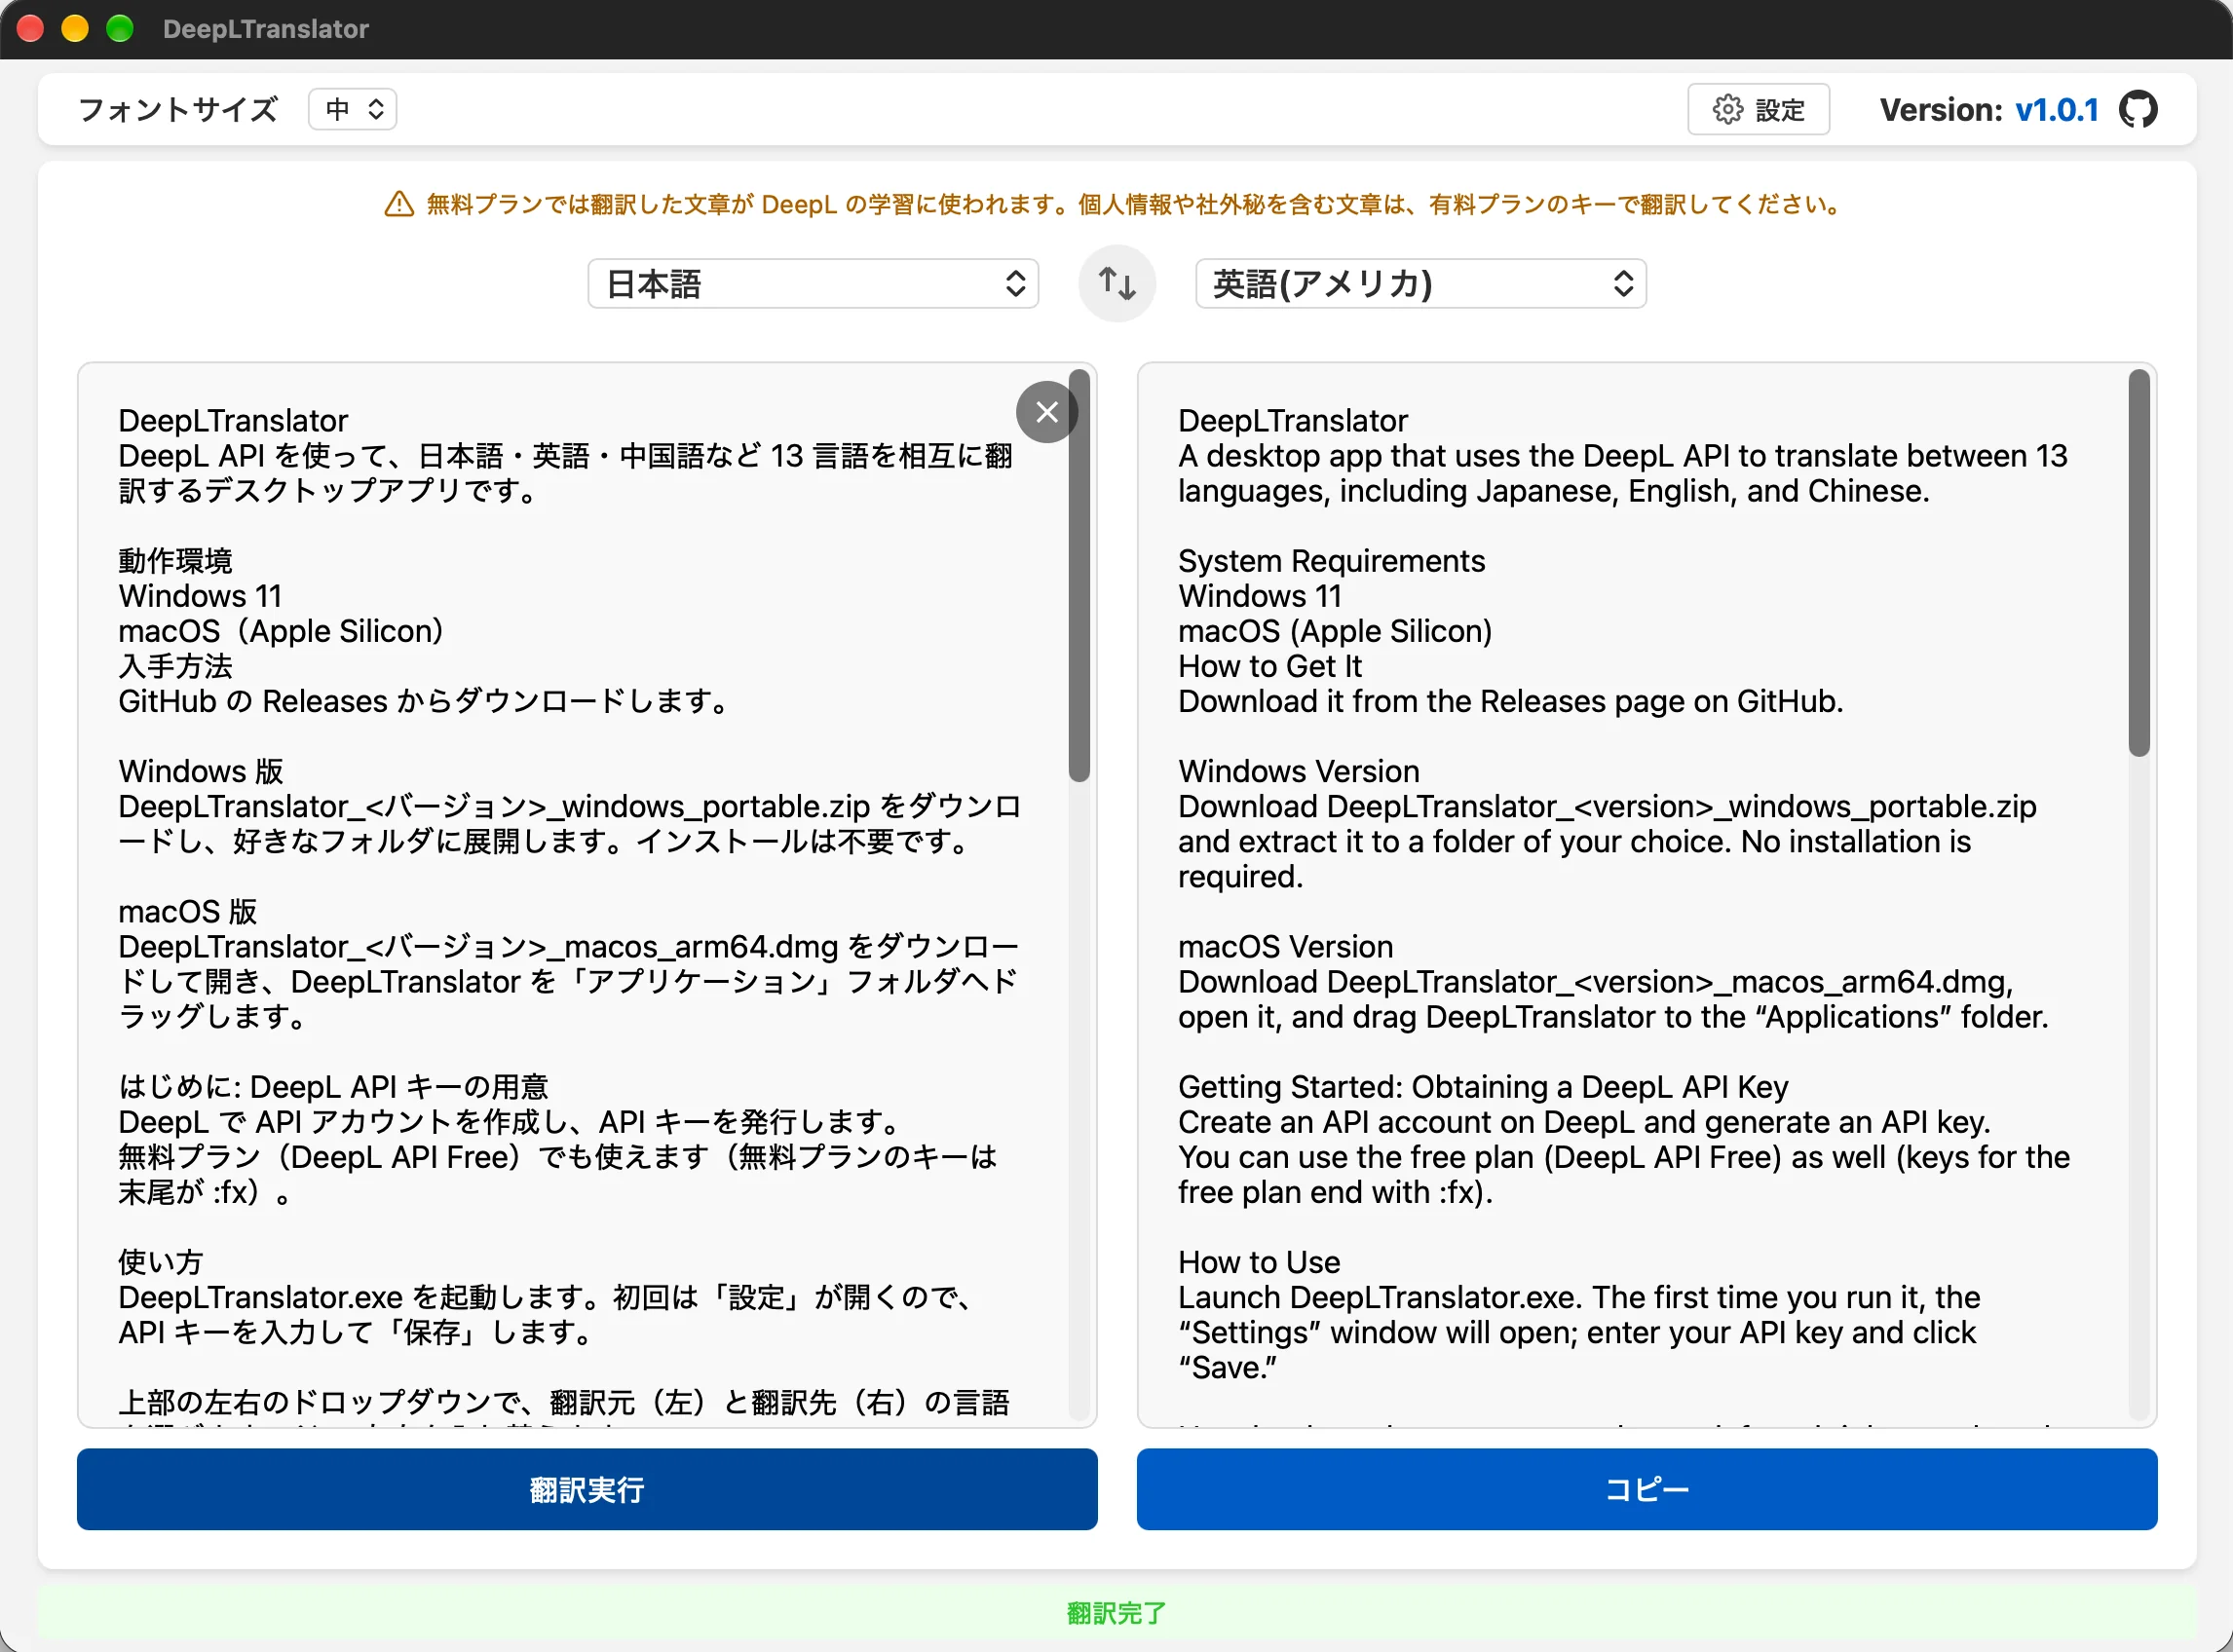Maximize window with green button
2233x1652 pixels.
(x=120, y=29)
